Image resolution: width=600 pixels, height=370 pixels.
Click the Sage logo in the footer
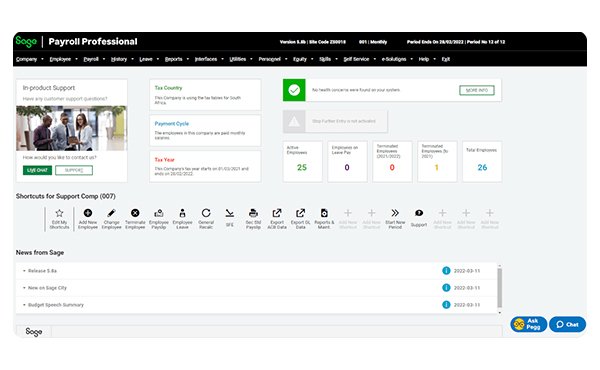click(x=34, y=332)
